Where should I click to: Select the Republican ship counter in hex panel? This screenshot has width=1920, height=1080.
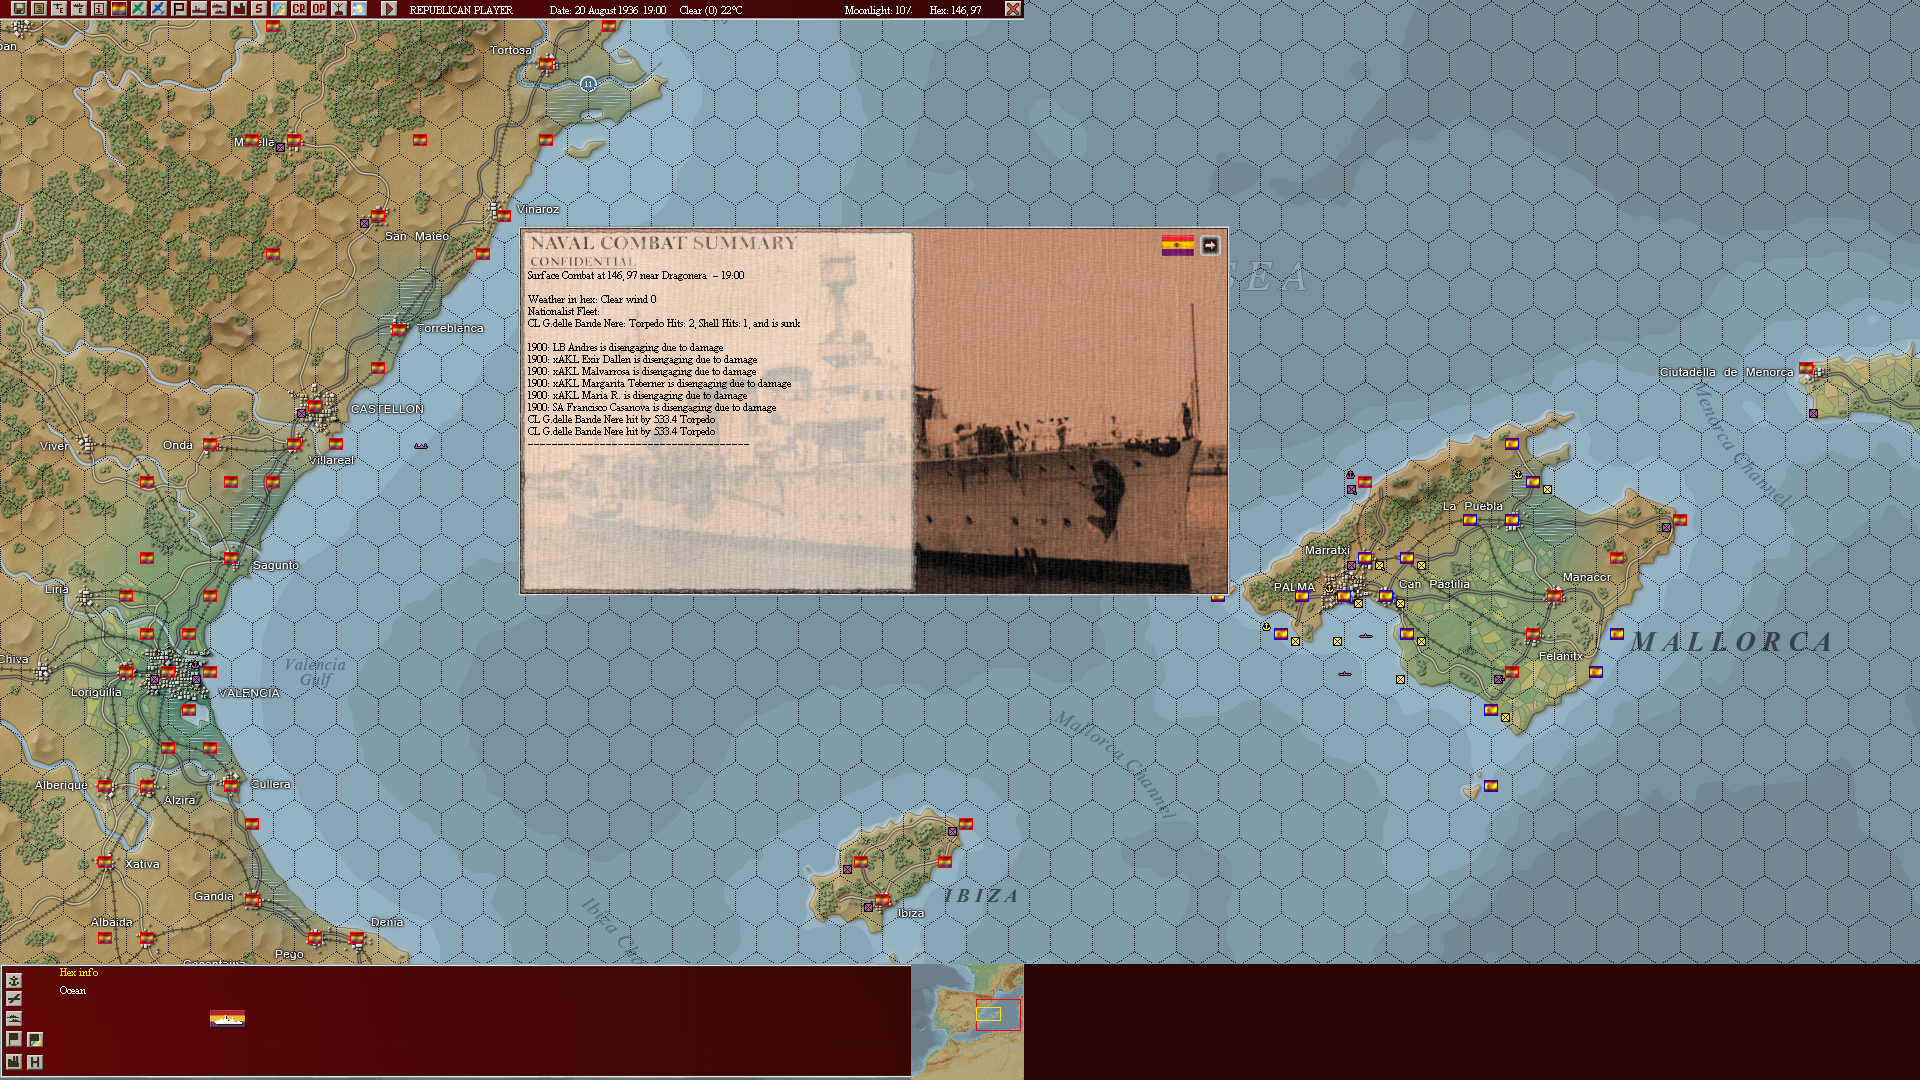click(228, 1020)
